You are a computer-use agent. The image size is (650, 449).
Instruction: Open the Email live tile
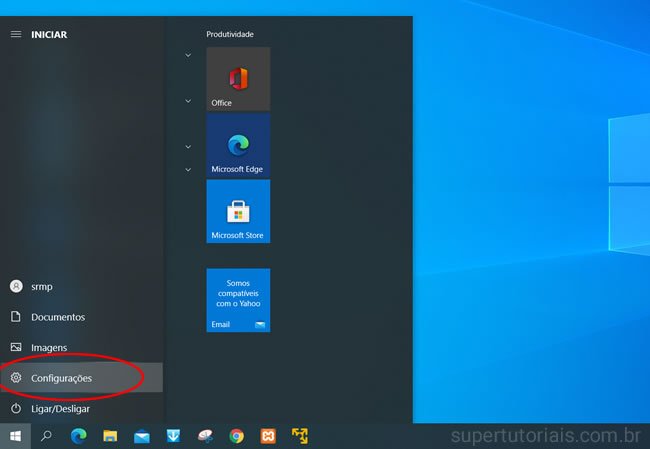point(238,299)
